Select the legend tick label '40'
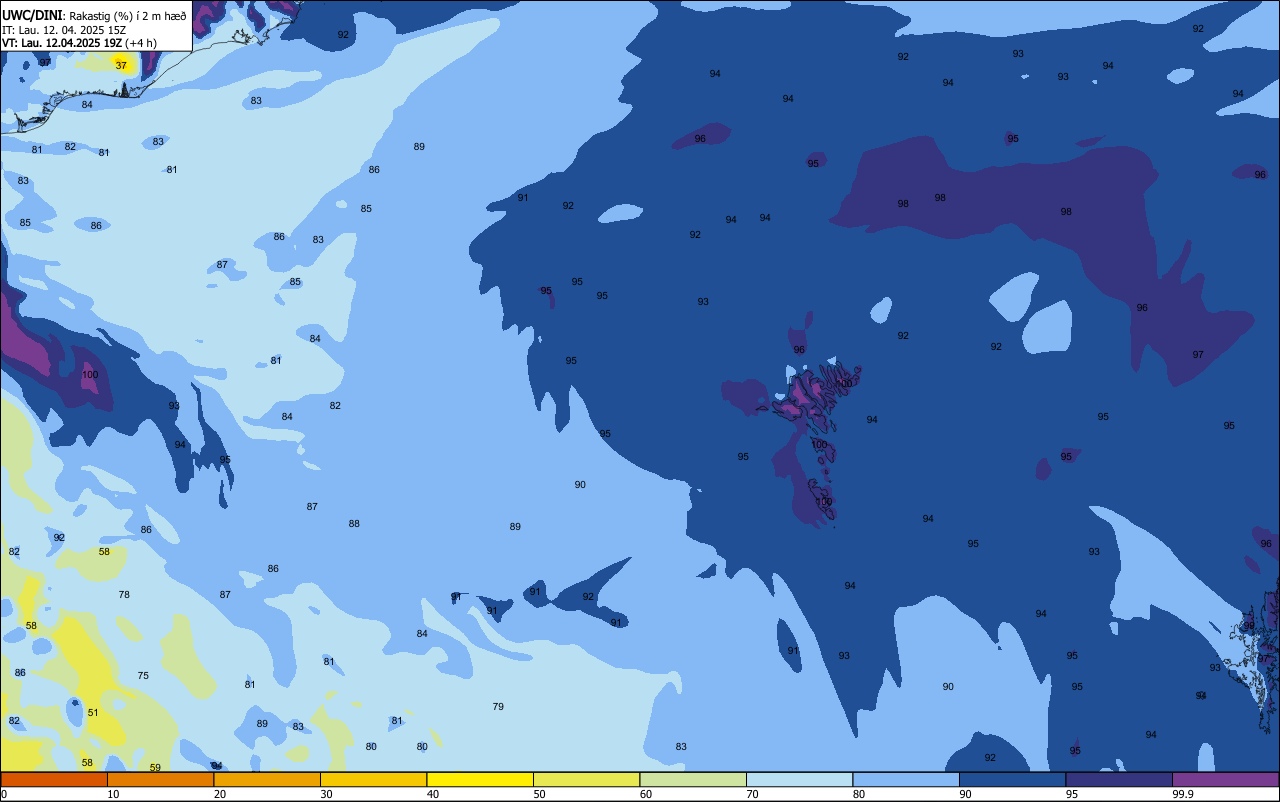This screenshot has width=1280, height=802. (x=433, y=794)
